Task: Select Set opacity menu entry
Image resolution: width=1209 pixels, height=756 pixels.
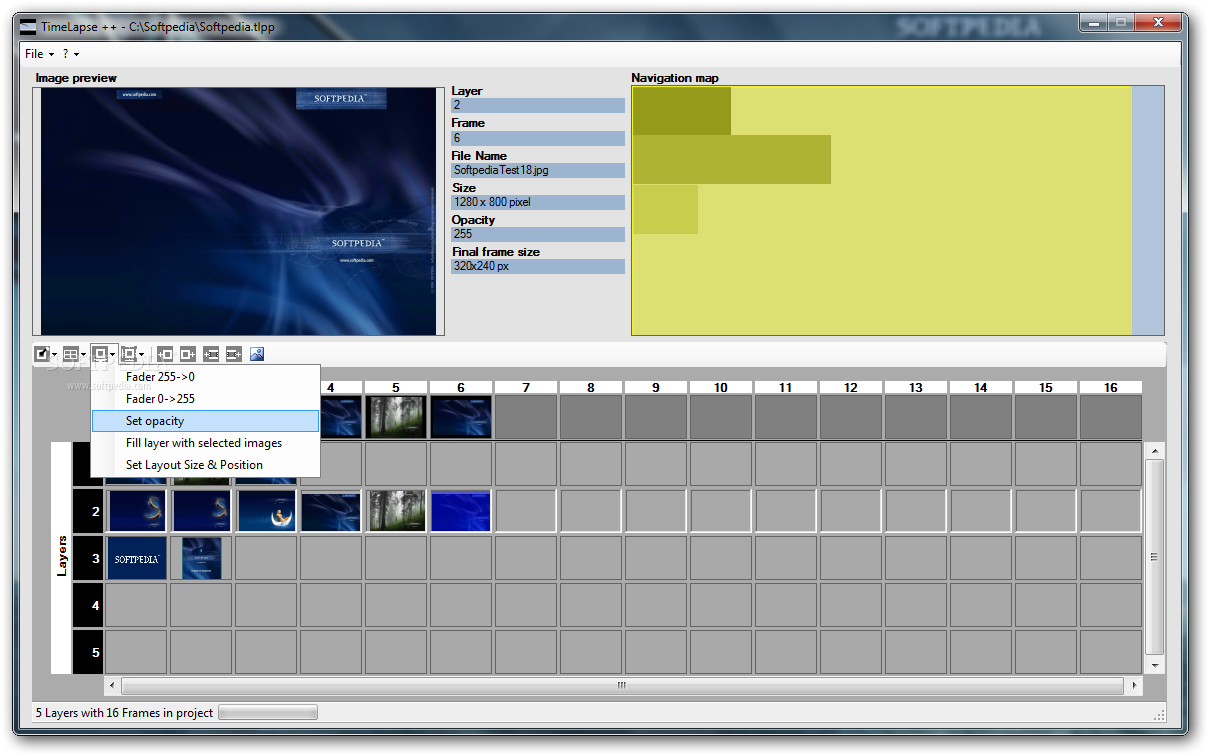Action: 205,421
